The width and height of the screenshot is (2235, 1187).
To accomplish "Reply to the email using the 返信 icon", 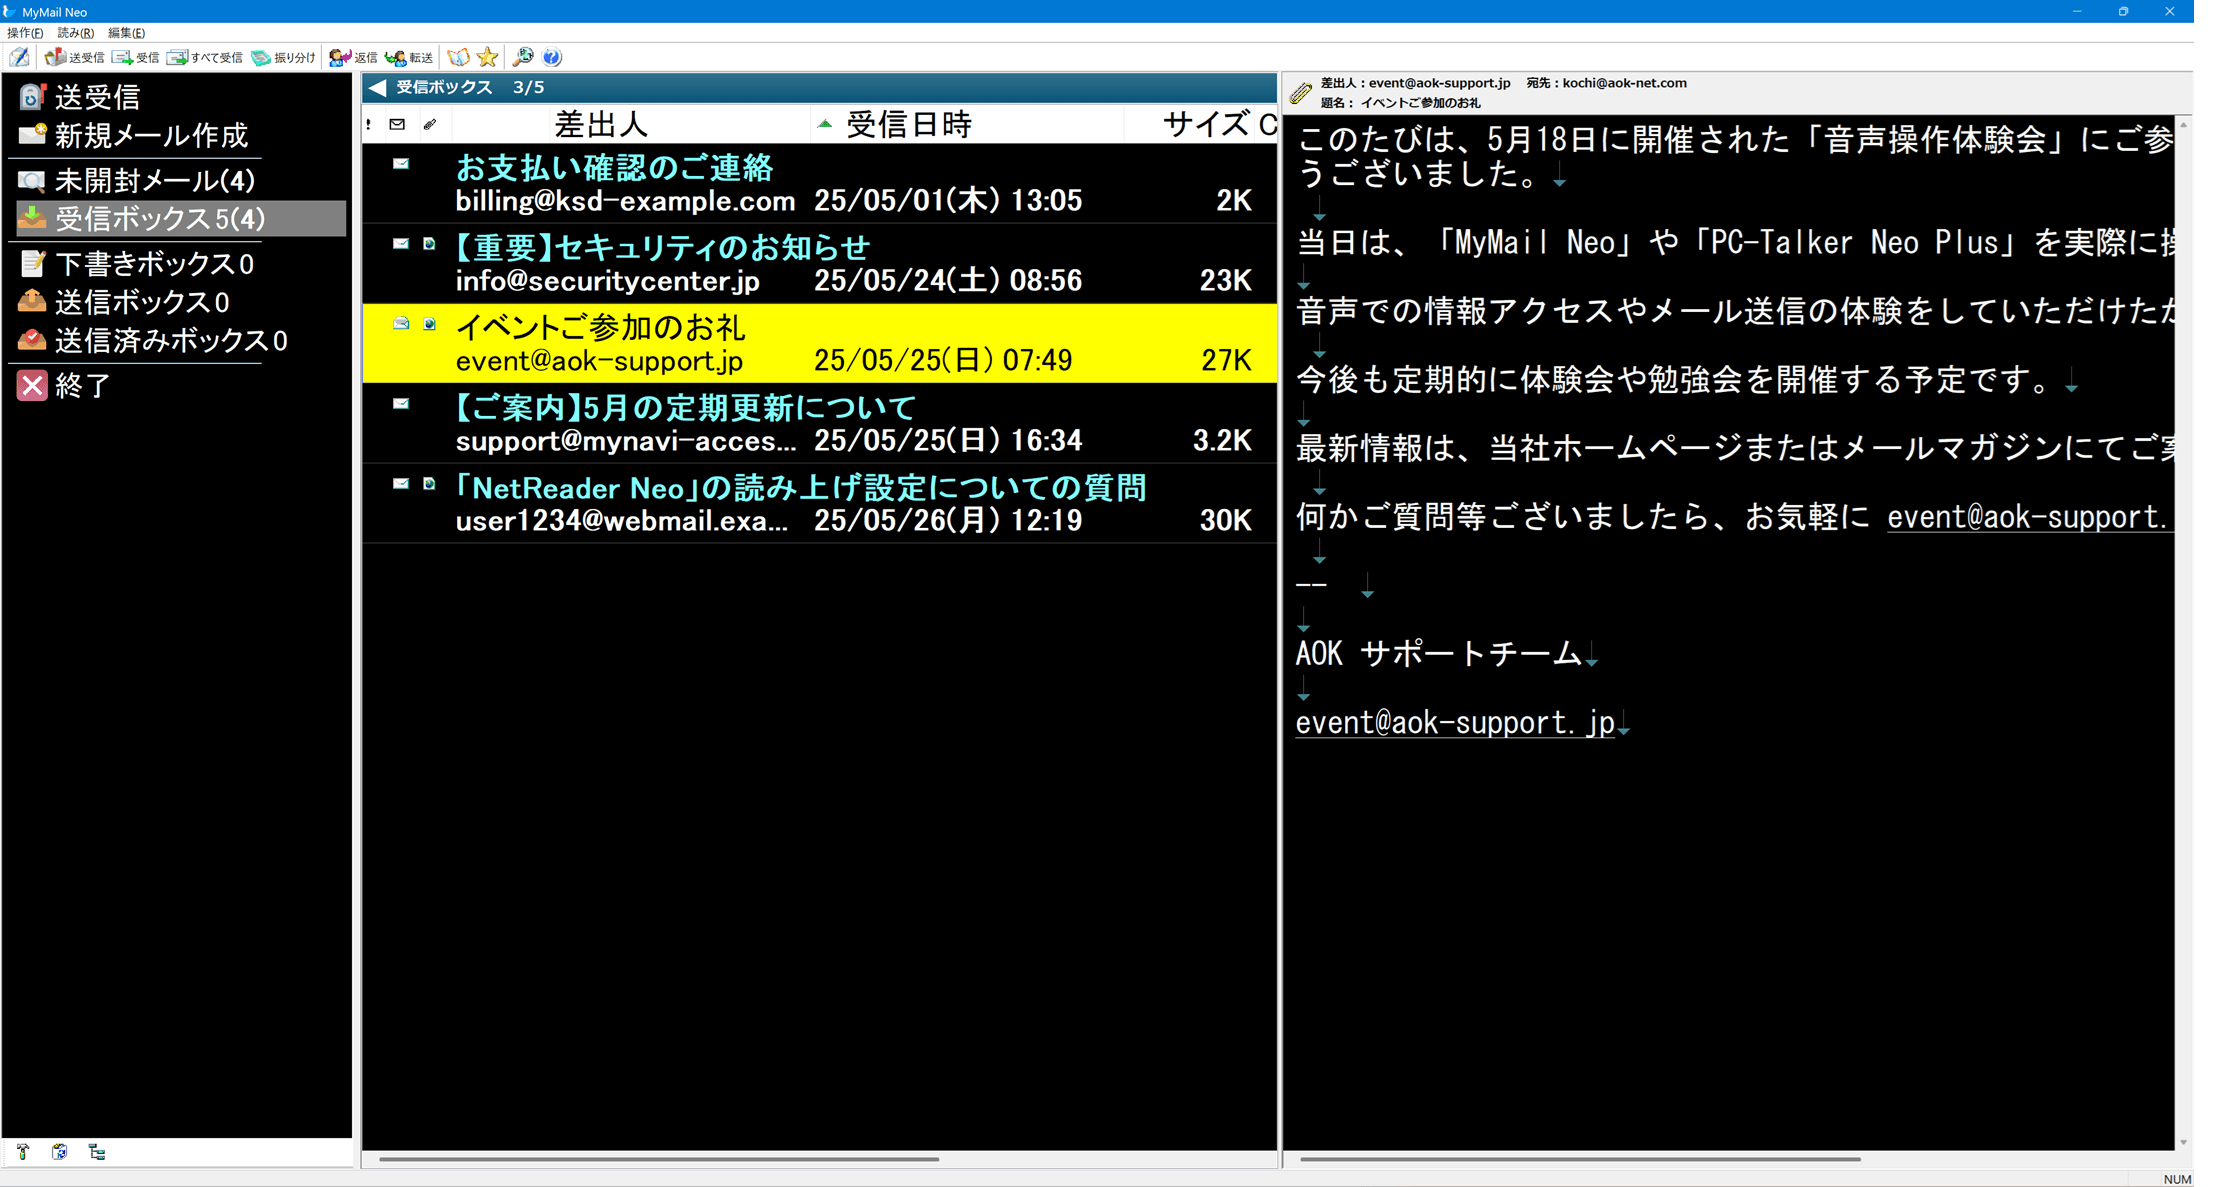I will (x=340, y=57).
